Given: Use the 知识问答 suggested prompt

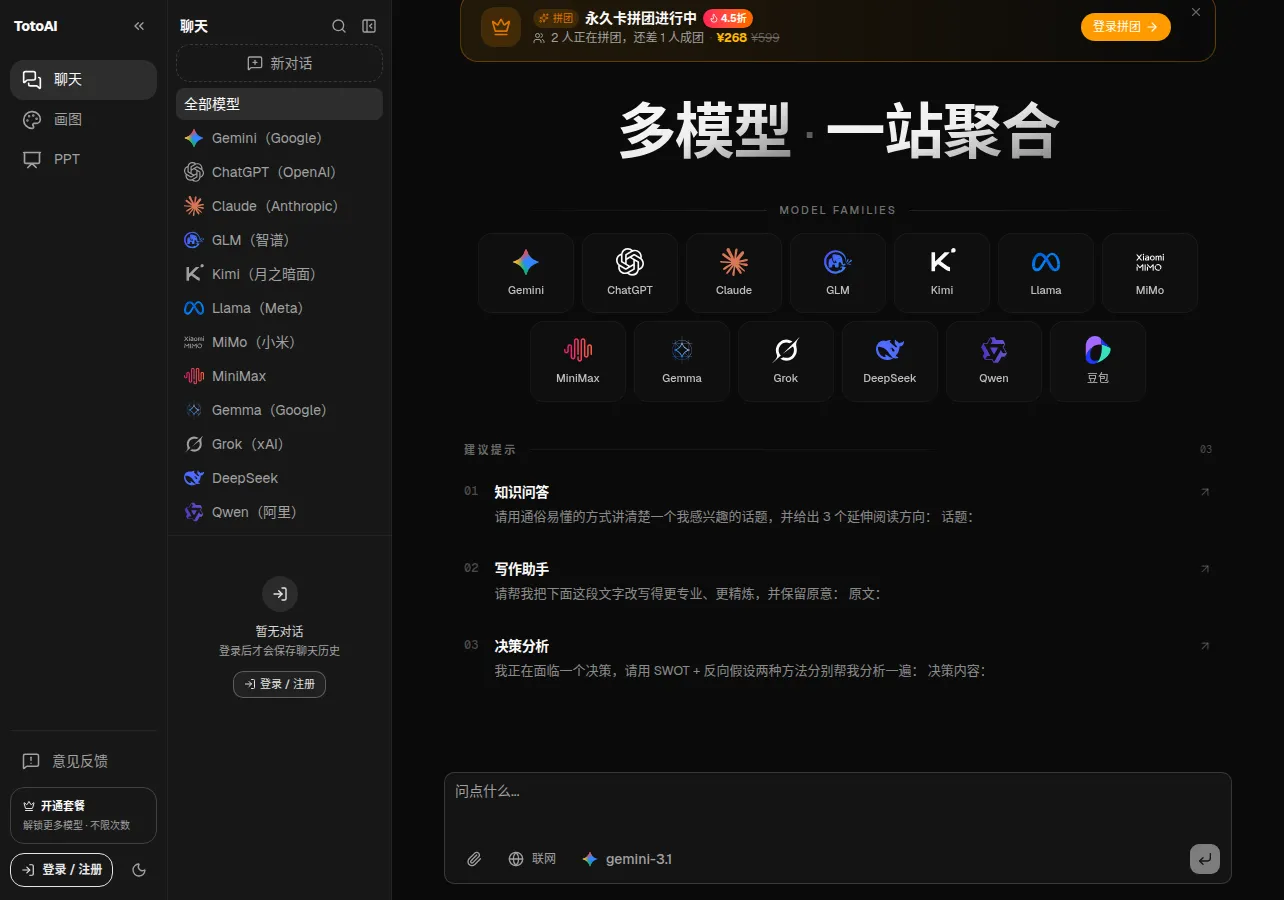Looking at the screenshot, I should [x=838, y=504].
